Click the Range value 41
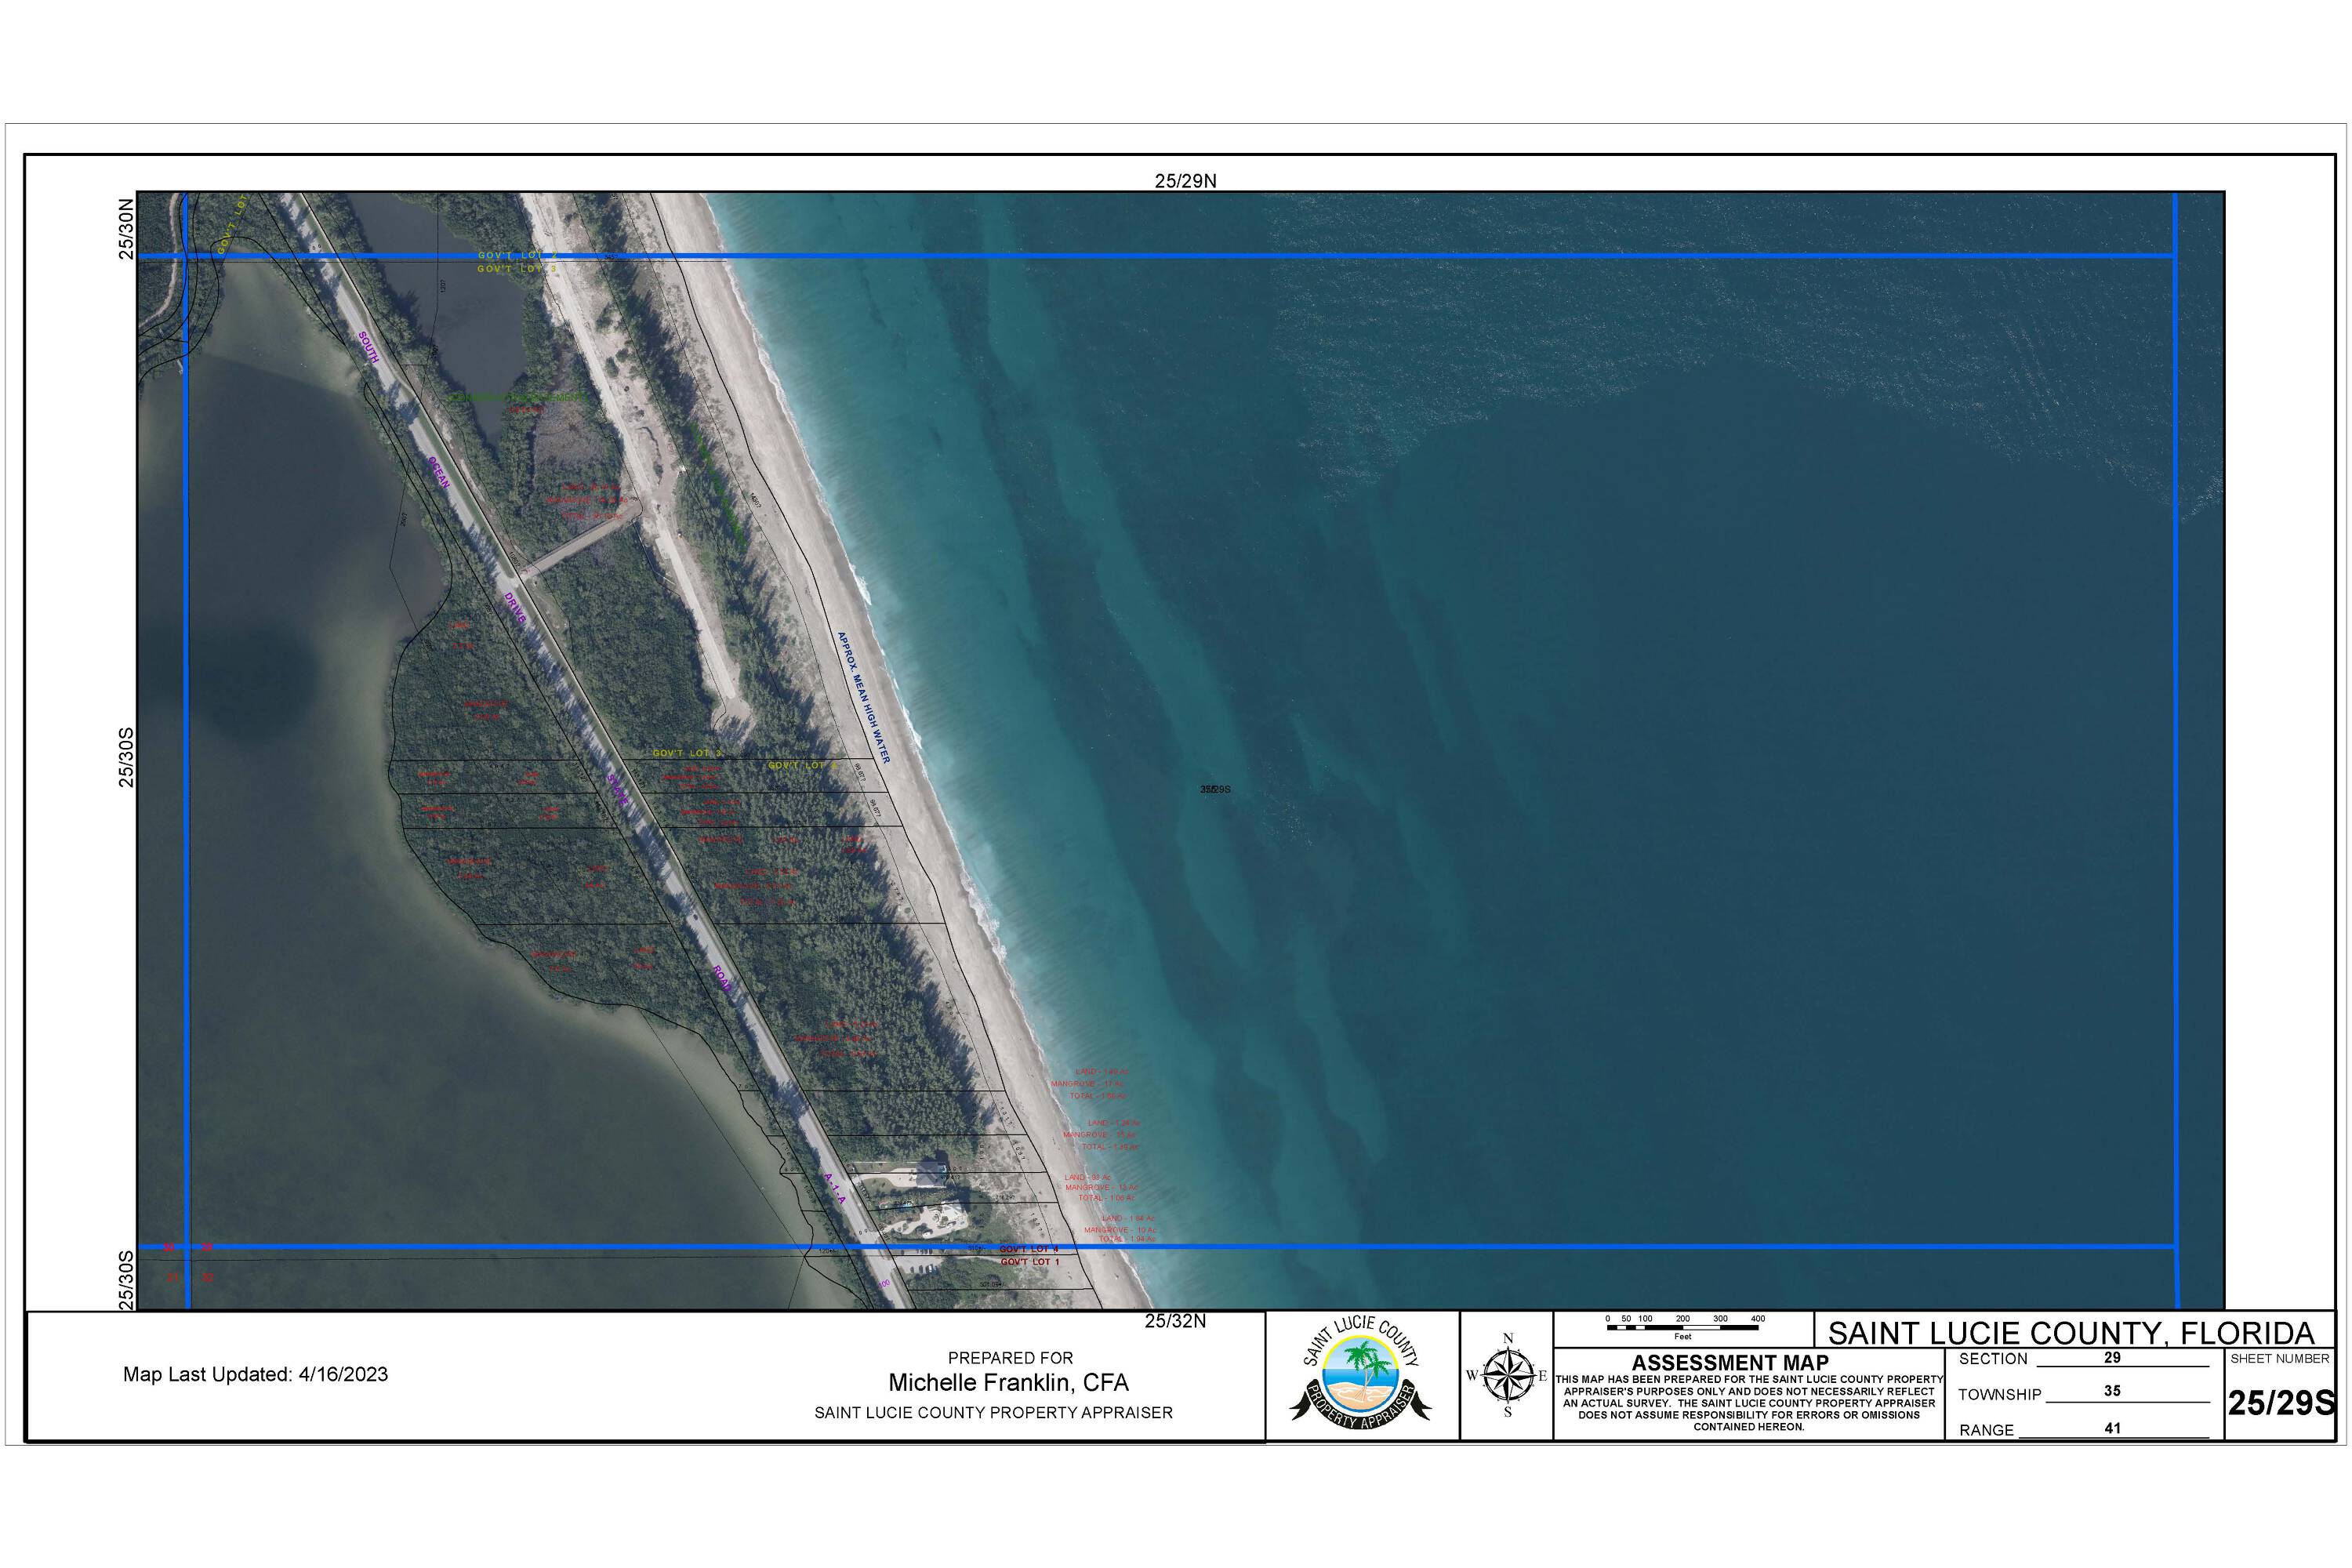The image size is (2352, 1568). (x=2112, y=1428)
